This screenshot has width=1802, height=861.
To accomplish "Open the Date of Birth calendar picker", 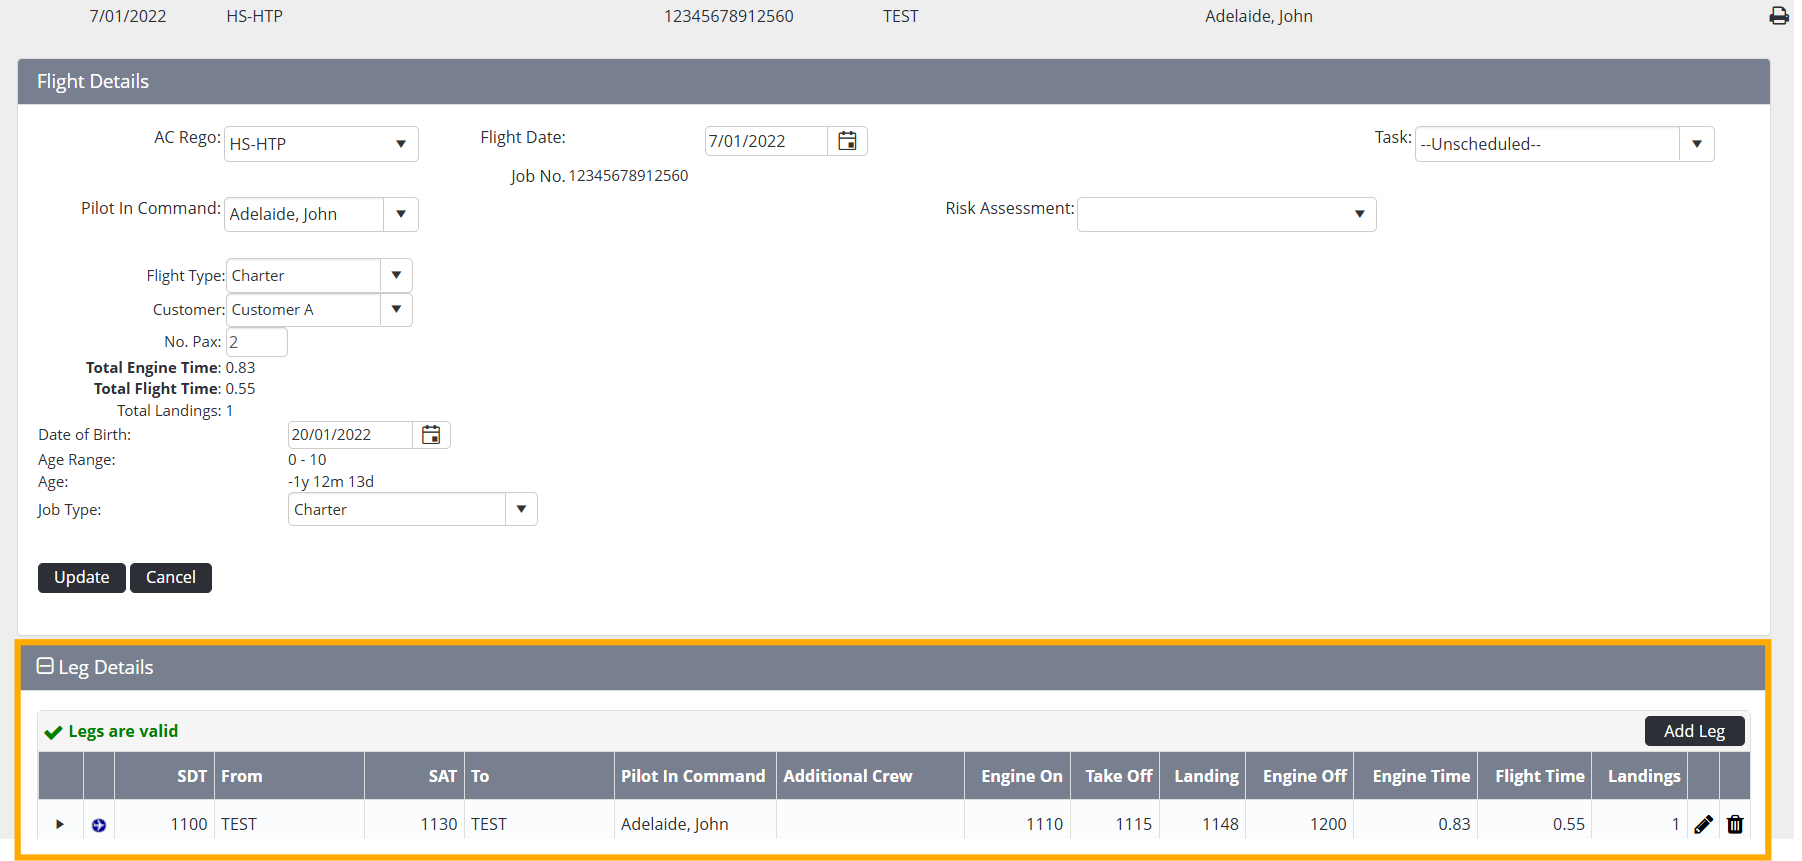I will pos(431,435).
